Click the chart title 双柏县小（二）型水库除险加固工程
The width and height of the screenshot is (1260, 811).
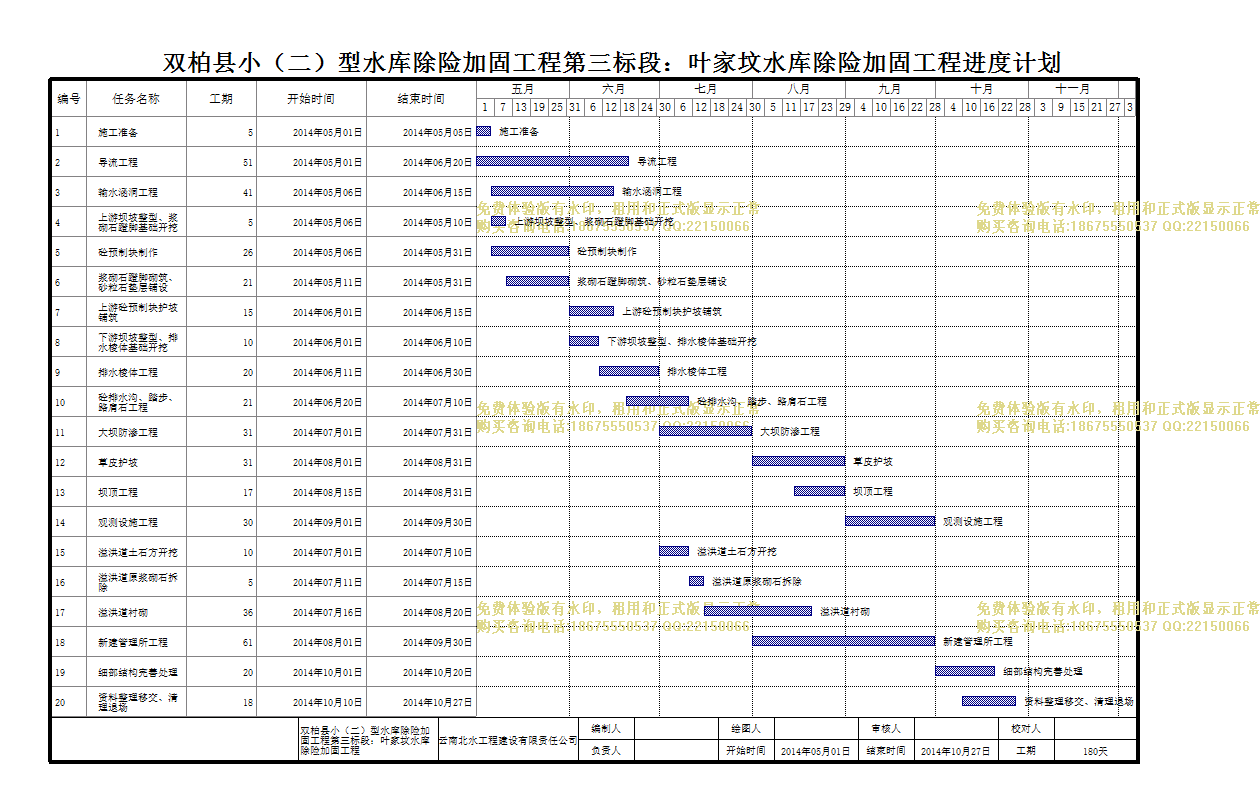(611, 63)
